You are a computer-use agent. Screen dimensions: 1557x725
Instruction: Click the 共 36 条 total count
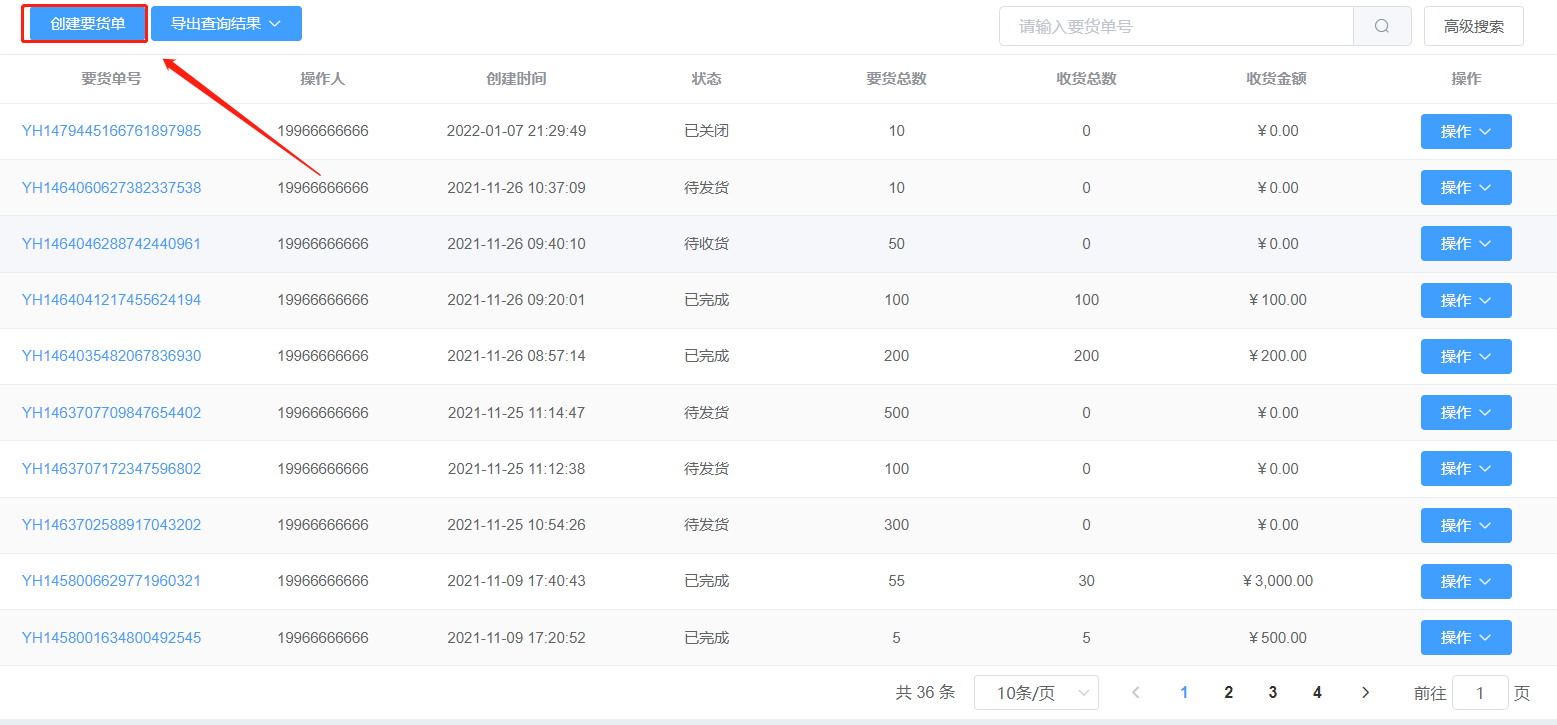point(925,692)
